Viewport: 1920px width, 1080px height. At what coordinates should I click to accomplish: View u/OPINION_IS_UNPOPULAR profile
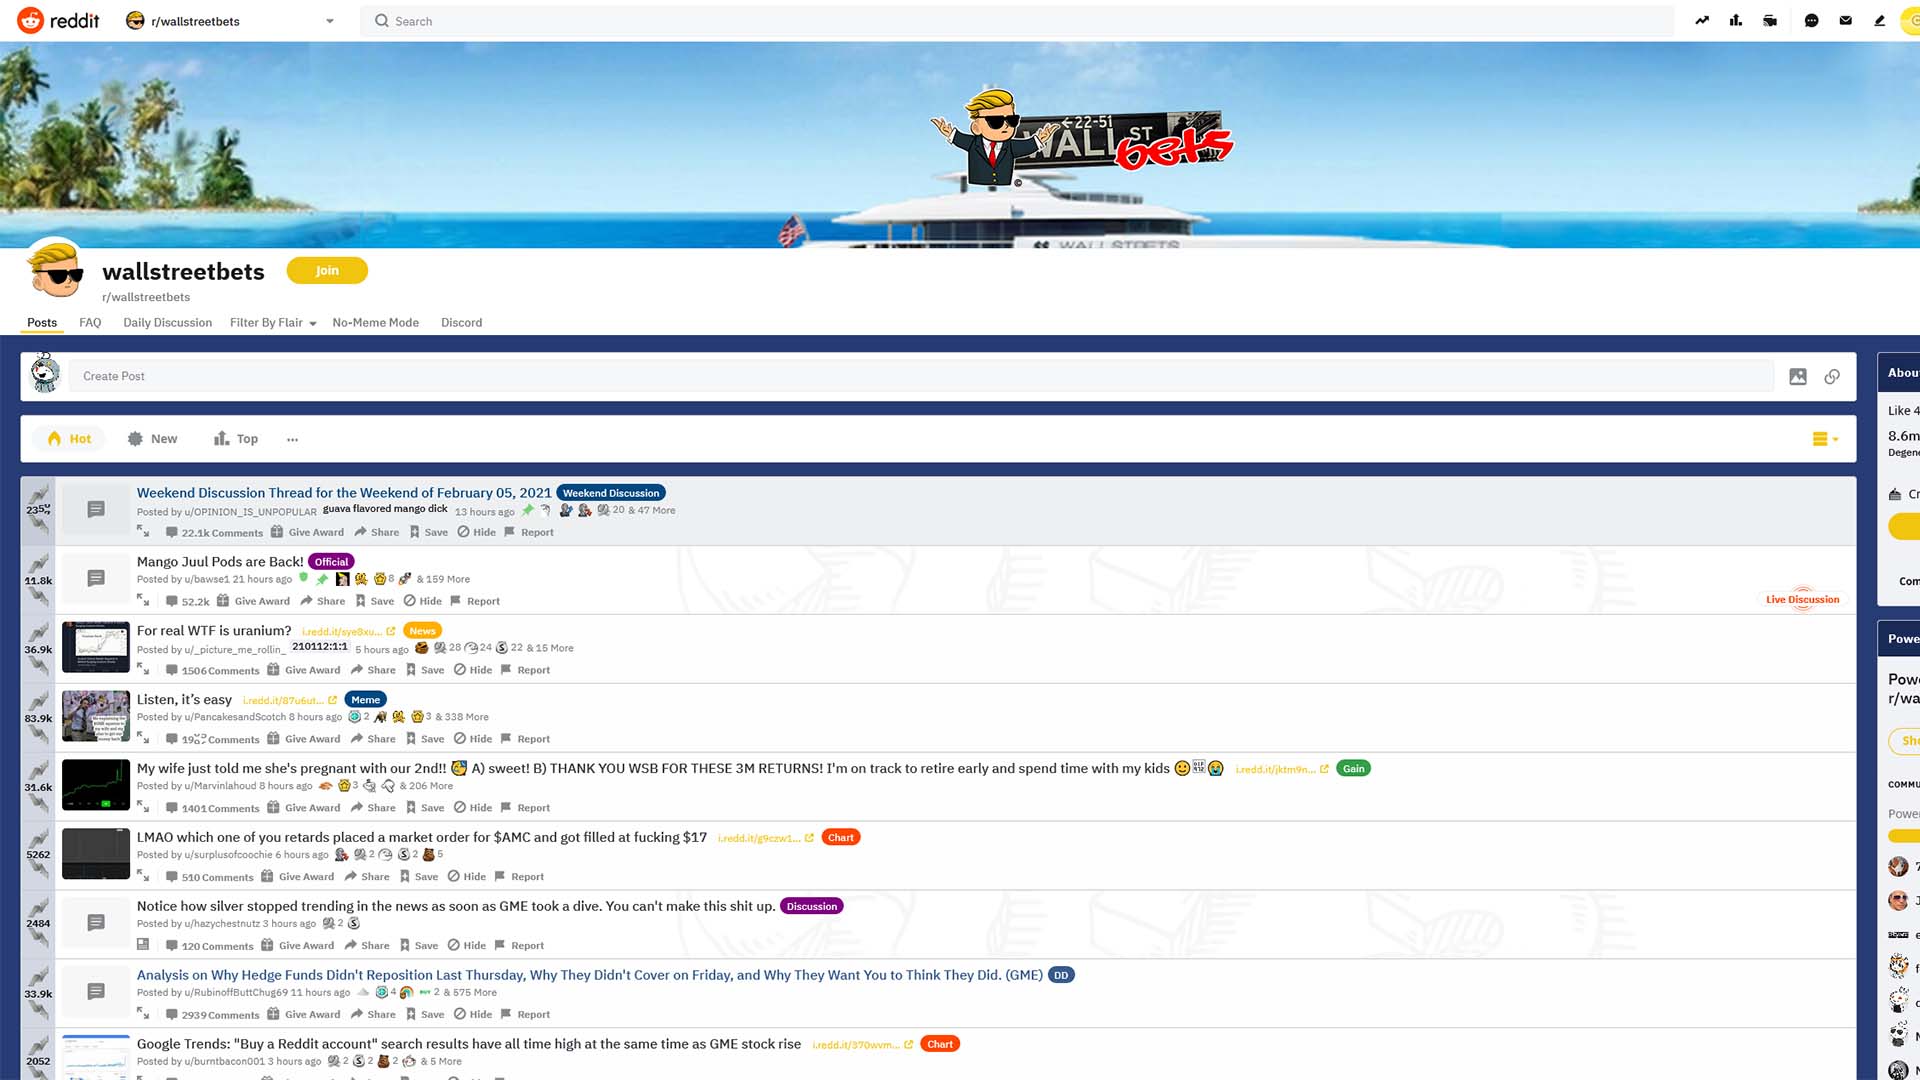pyautogui.click(x=250, y=512)
